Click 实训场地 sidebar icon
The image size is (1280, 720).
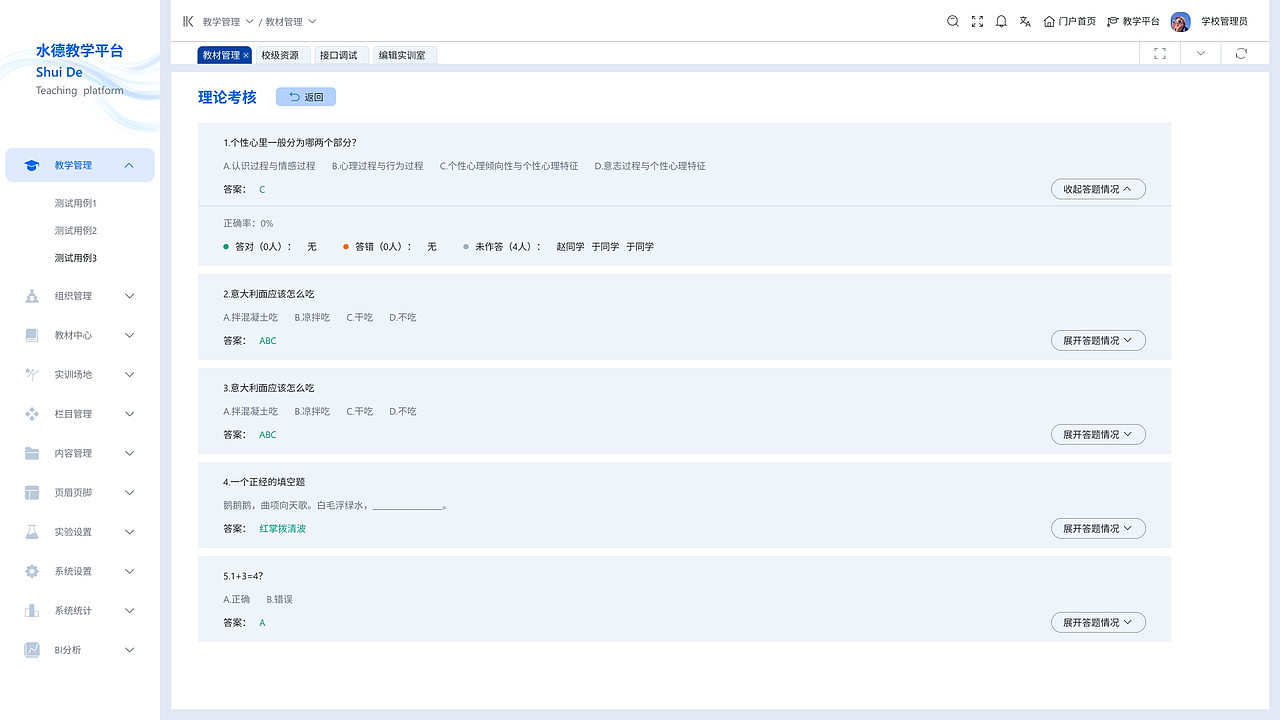[32, 374]
